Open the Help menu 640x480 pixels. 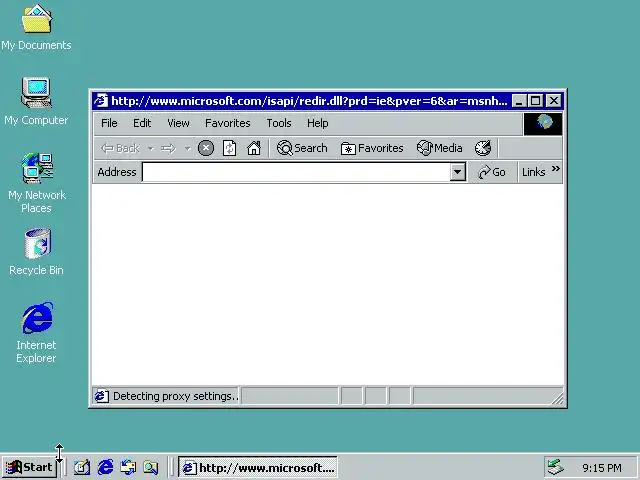click(318, 123)
